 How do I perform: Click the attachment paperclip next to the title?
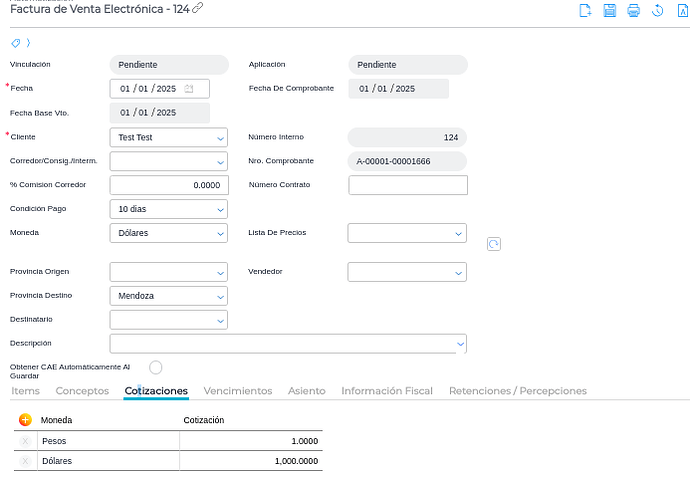coord(198,8)
